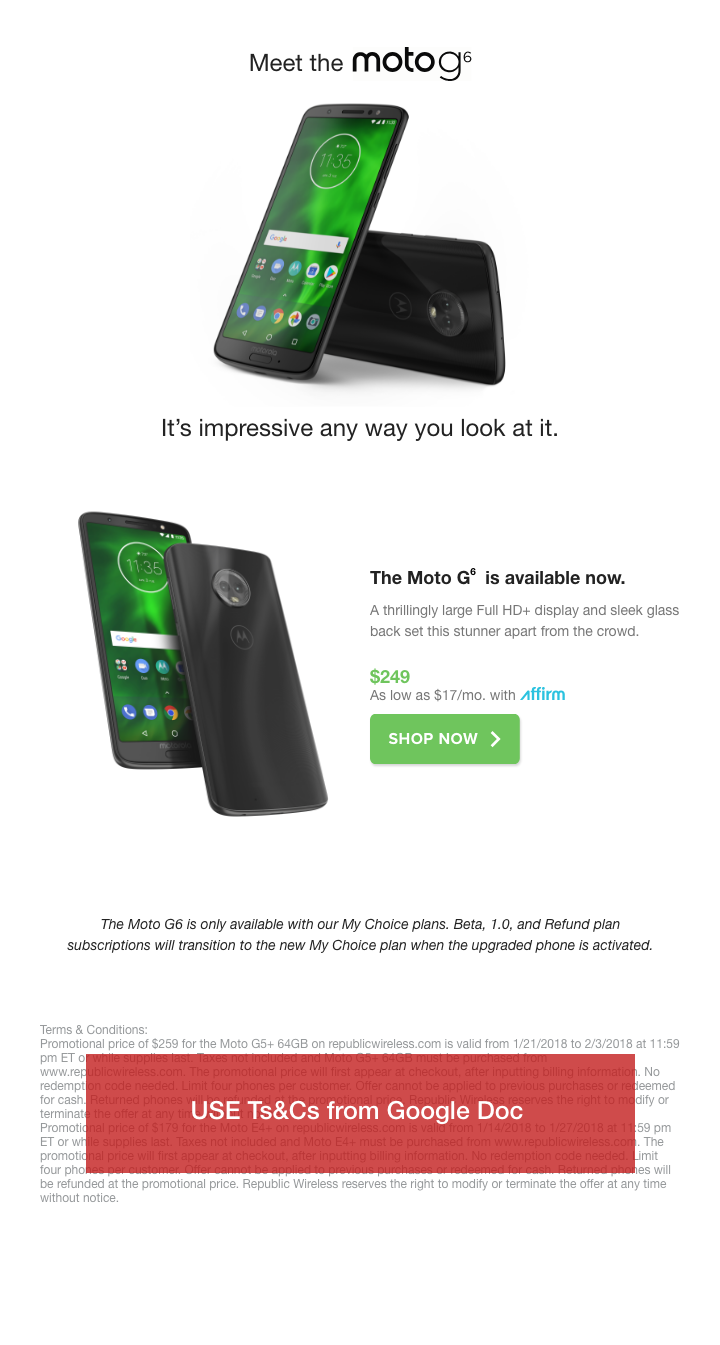Click the green SHOP NOW button
720x1345 pixels.
coord(445,739)
